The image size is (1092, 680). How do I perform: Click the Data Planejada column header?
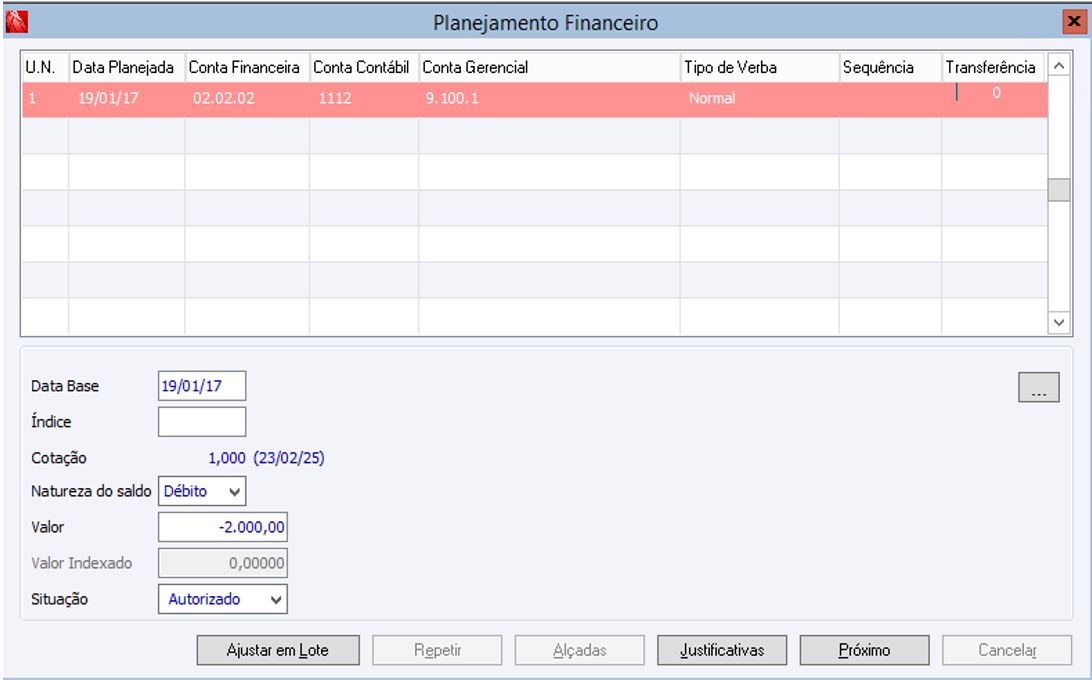click(127, 68)
